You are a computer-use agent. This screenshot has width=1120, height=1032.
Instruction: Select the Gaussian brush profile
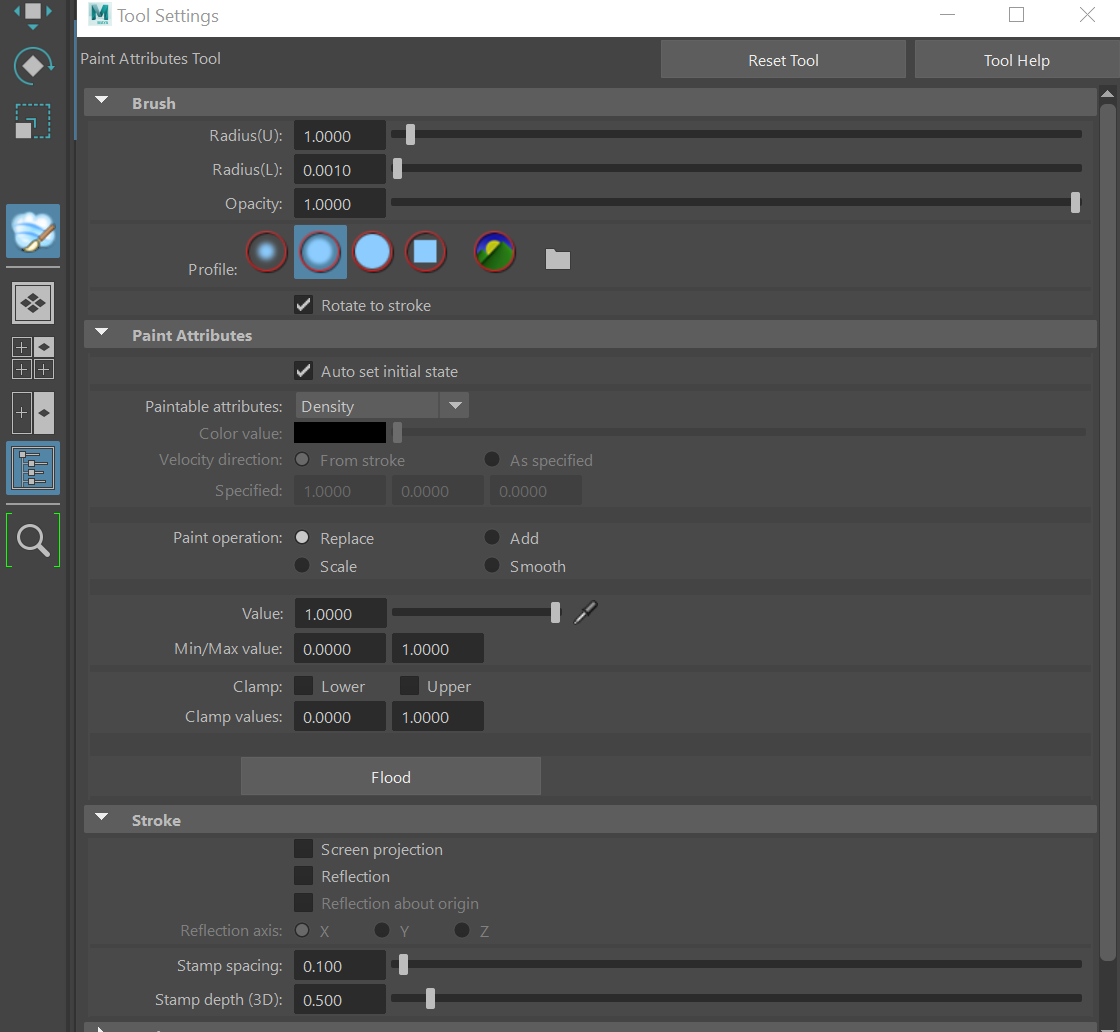[266, 252]
